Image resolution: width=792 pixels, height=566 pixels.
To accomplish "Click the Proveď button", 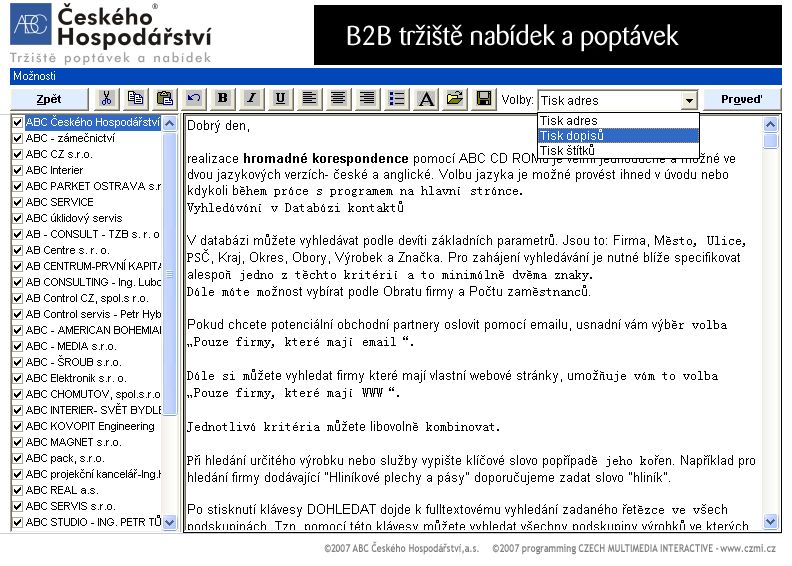I will (741, 99).
